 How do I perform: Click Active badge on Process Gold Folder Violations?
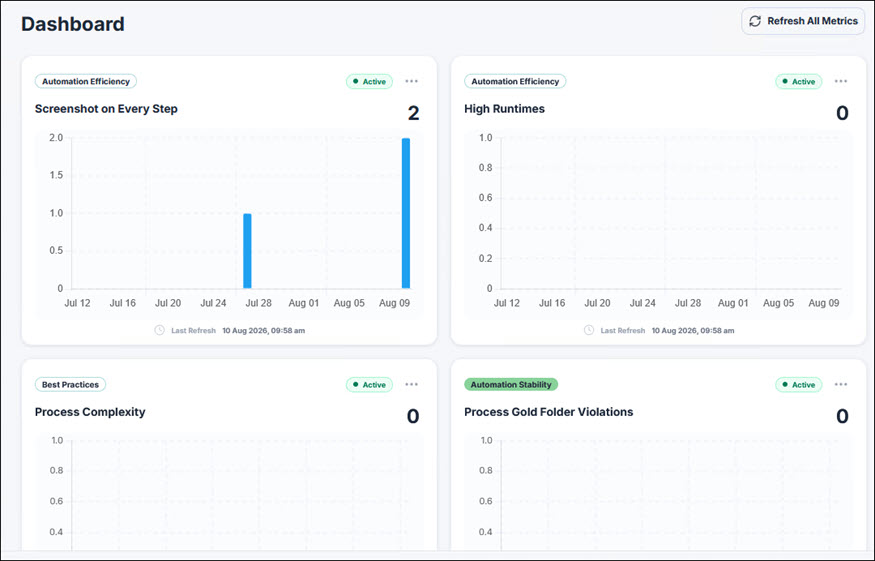tap(799, 385)
